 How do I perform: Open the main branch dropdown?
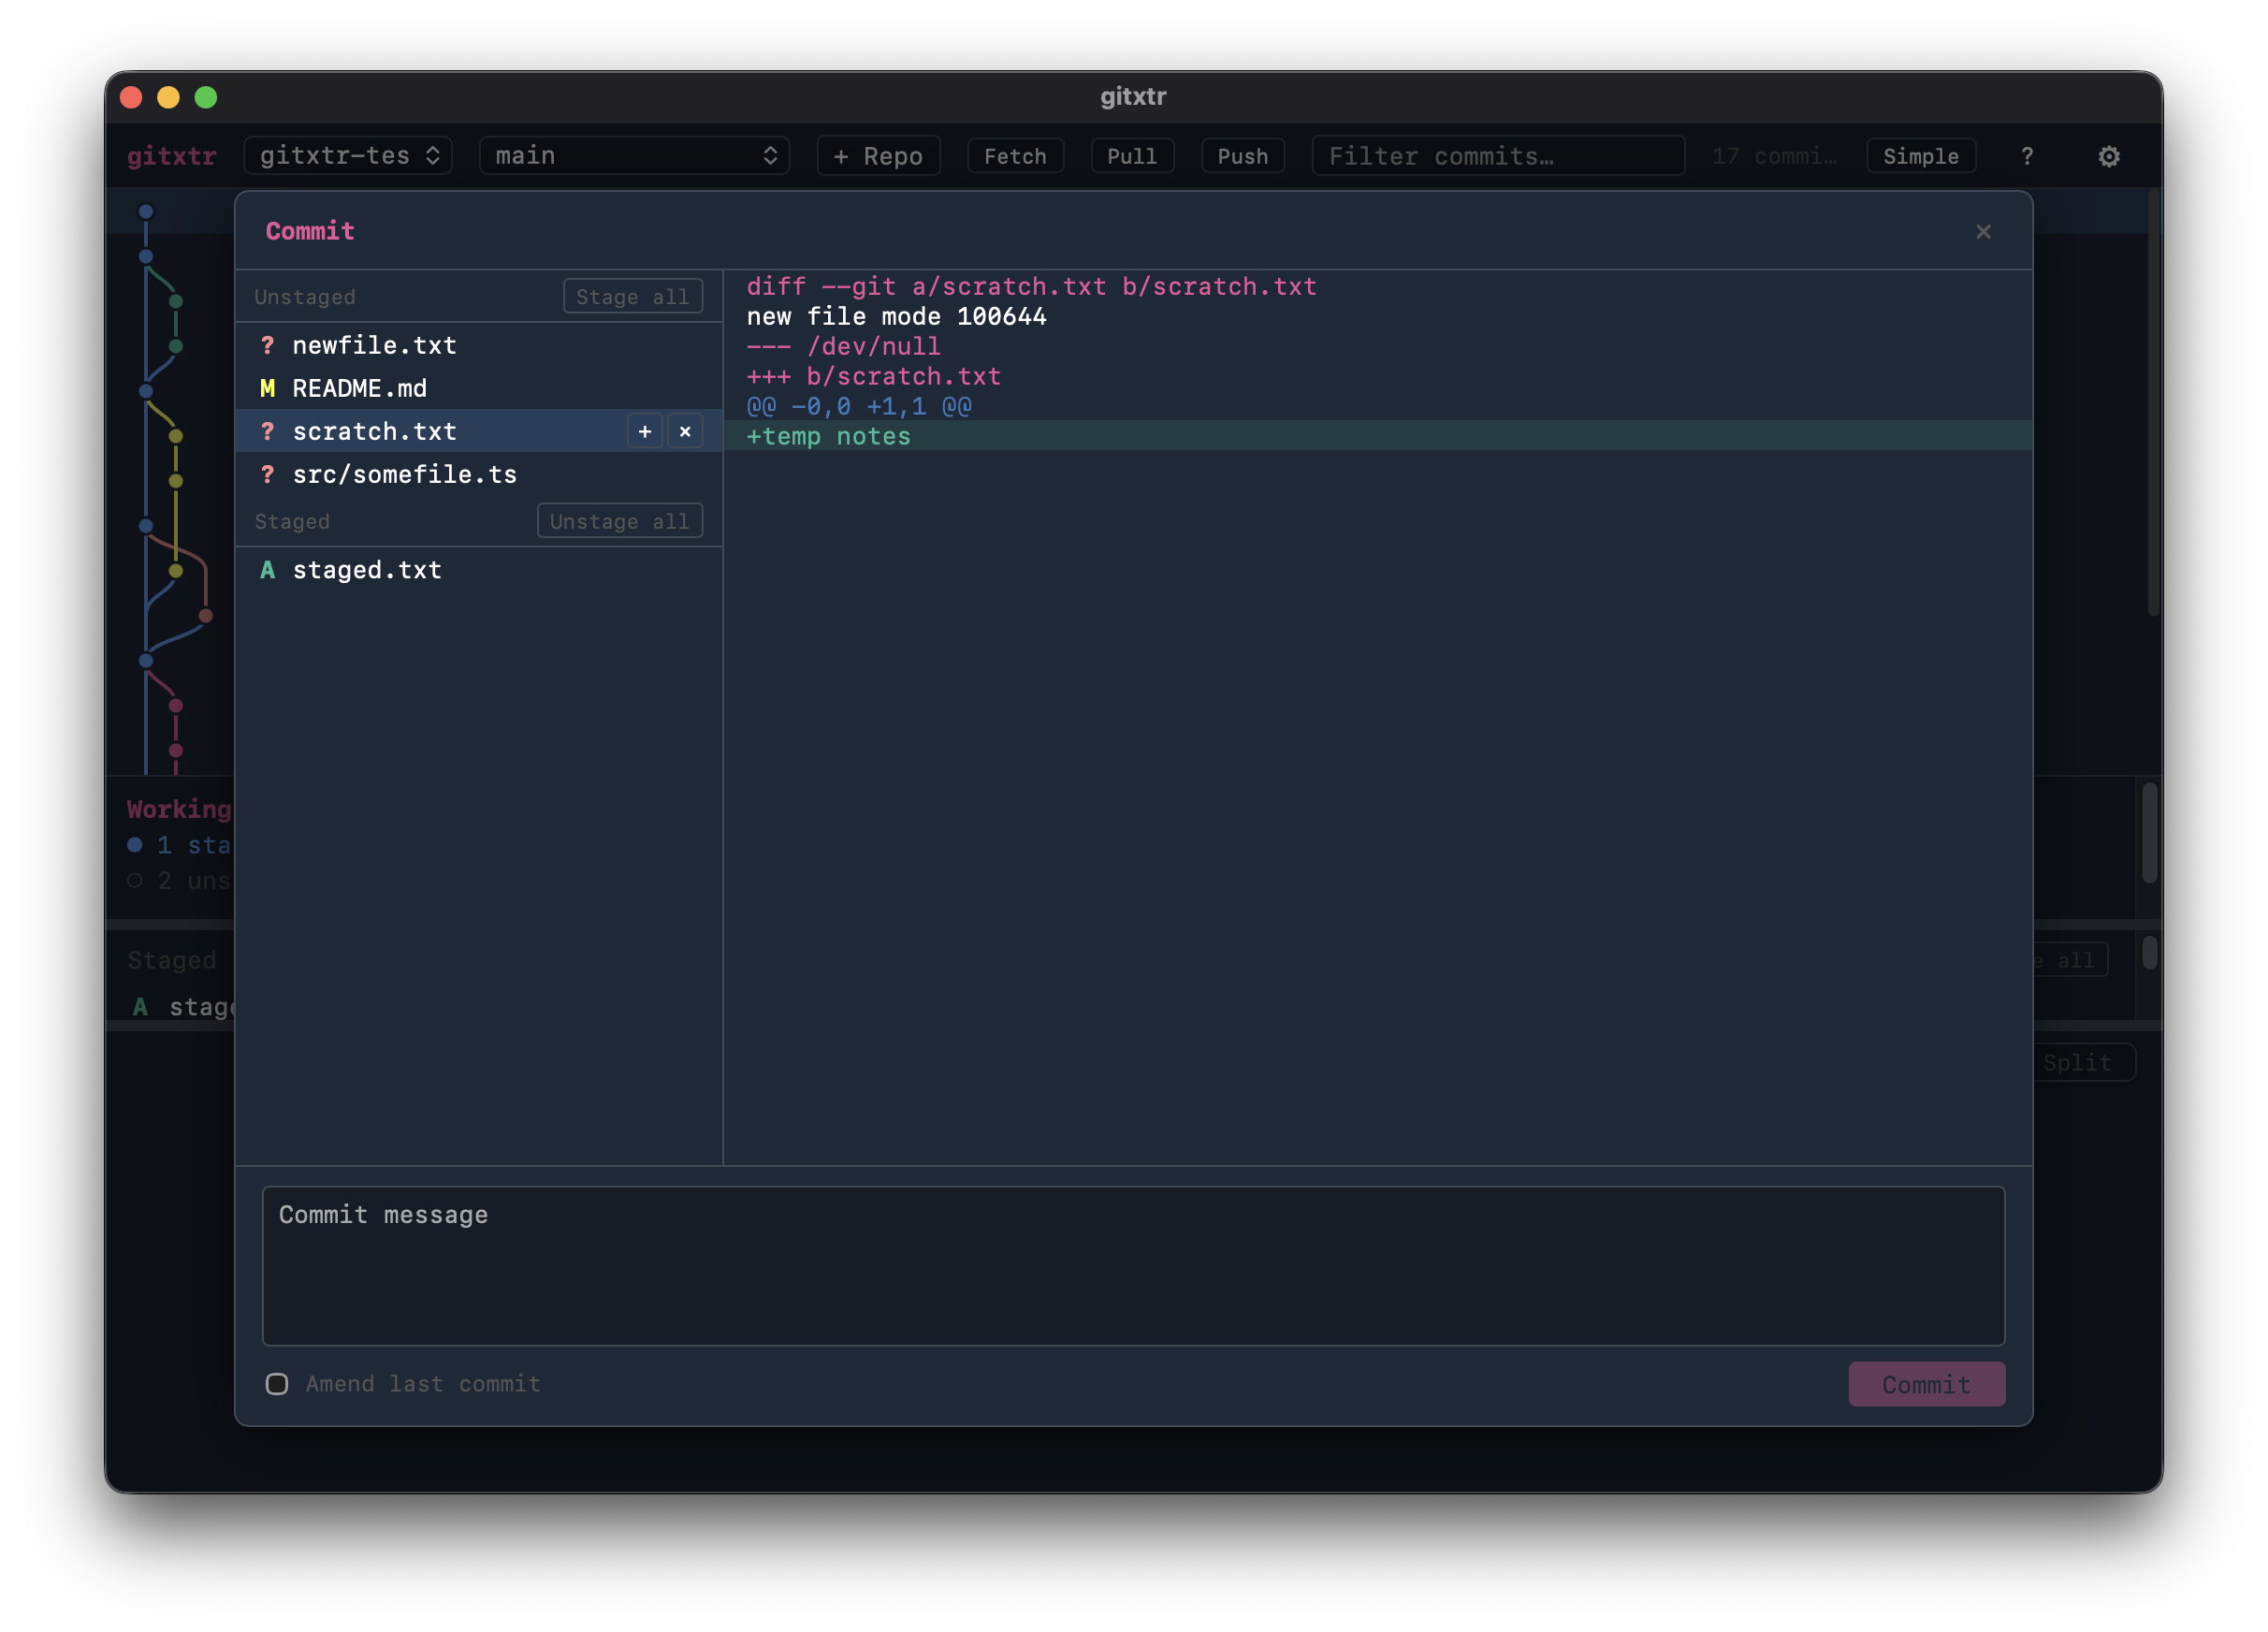click(635, 156)
